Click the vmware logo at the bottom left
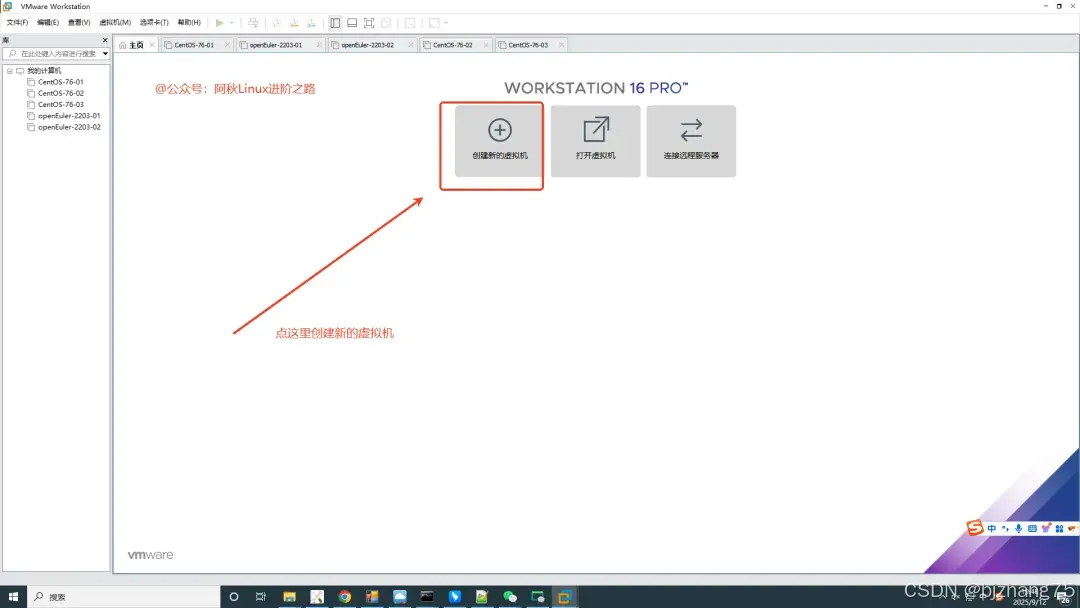The width and height of the screenshot is (1080, 608). click(150, 555)
